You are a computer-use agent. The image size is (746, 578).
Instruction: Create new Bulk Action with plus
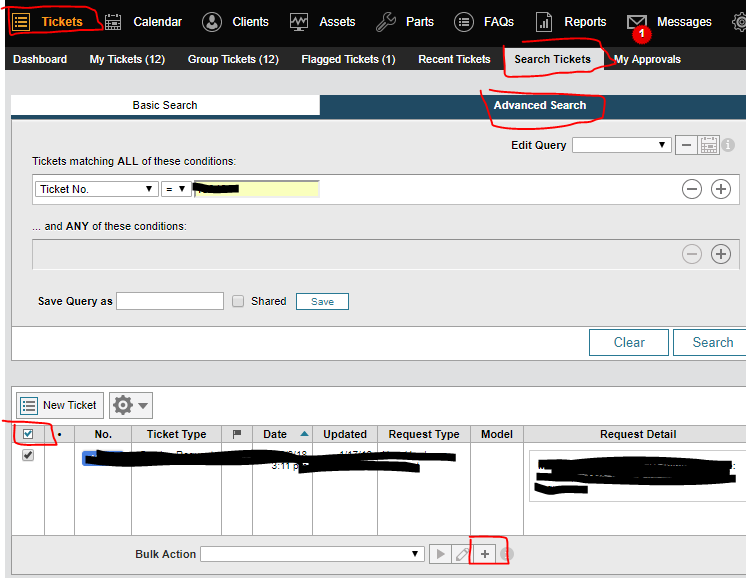point(484,554)
